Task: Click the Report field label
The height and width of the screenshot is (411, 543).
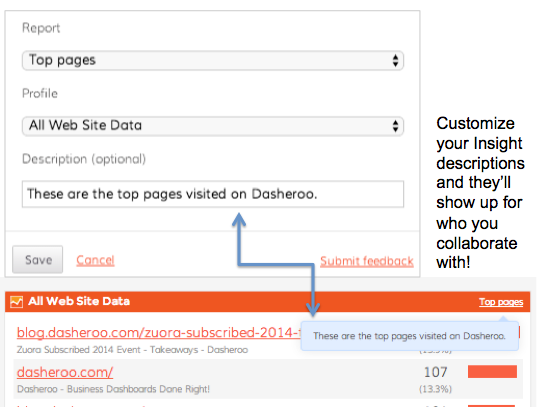Action: [x=41, y=28]
